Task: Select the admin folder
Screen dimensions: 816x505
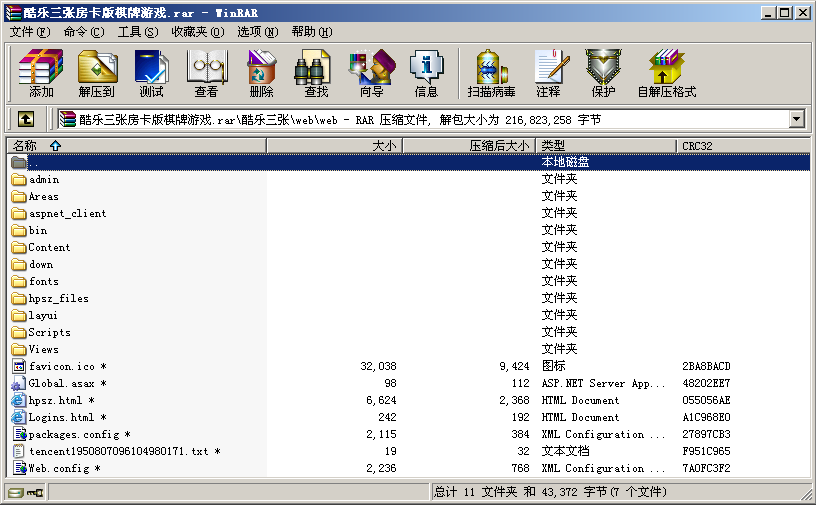Action: pyautogui.click(x=44, y=180)
